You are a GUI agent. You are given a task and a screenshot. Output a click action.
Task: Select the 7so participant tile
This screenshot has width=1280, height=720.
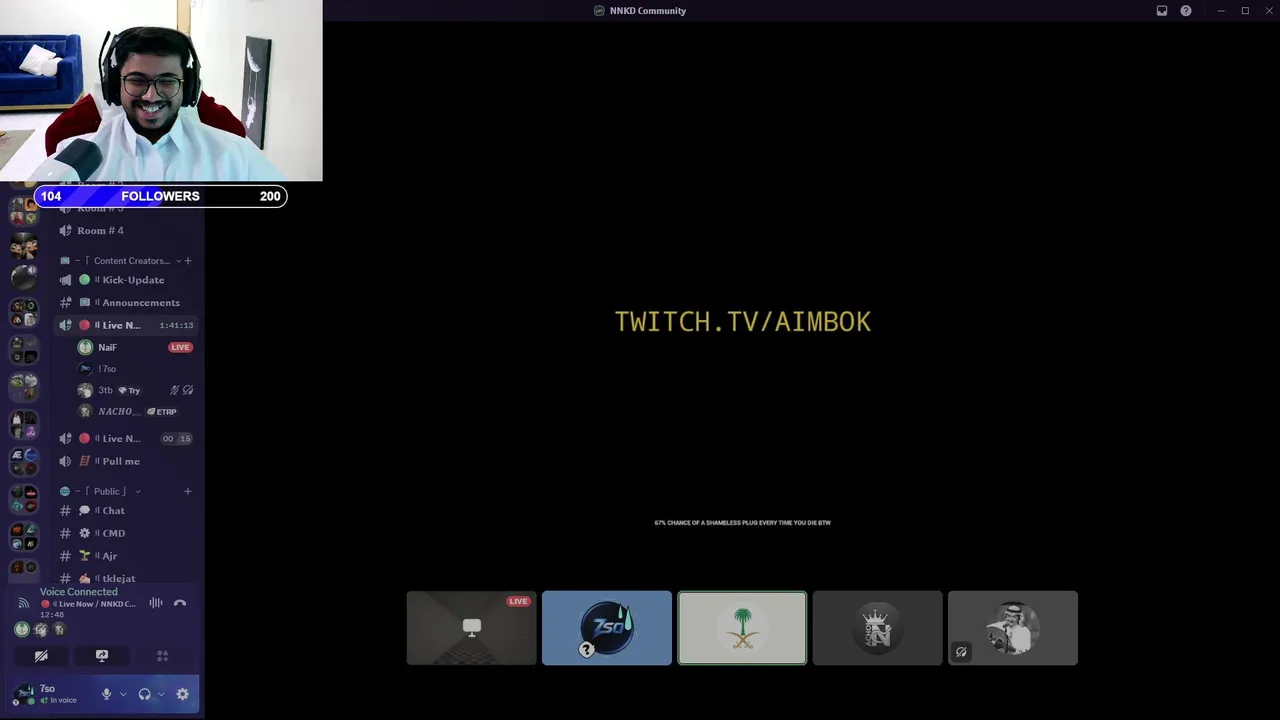607,628
